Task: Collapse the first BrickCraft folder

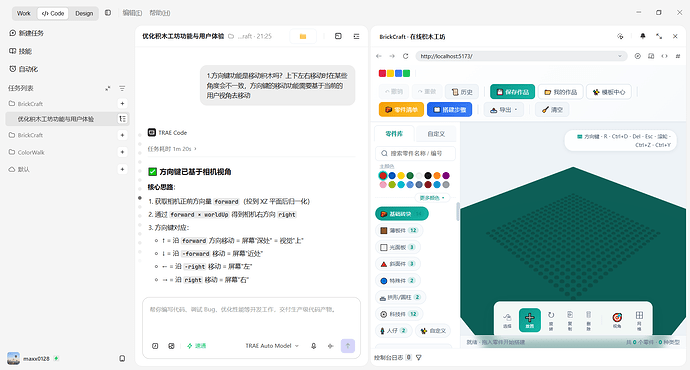Action: click(x=26, y=104)
